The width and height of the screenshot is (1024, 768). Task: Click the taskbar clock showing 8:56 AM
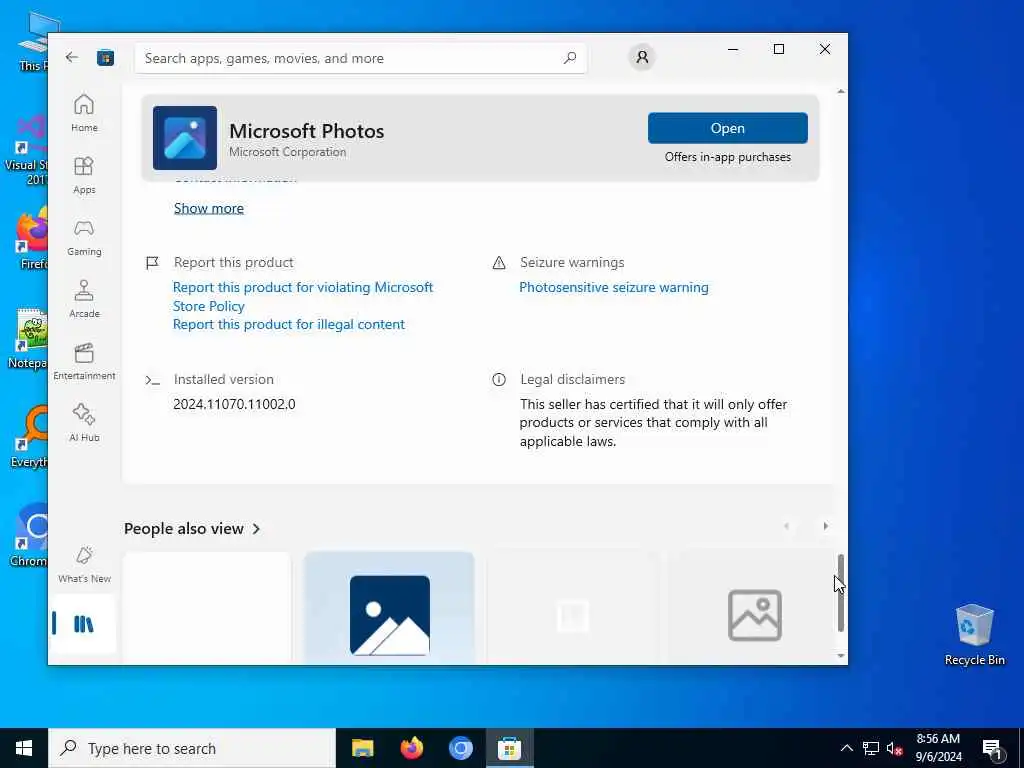click(x=938, y=748)
